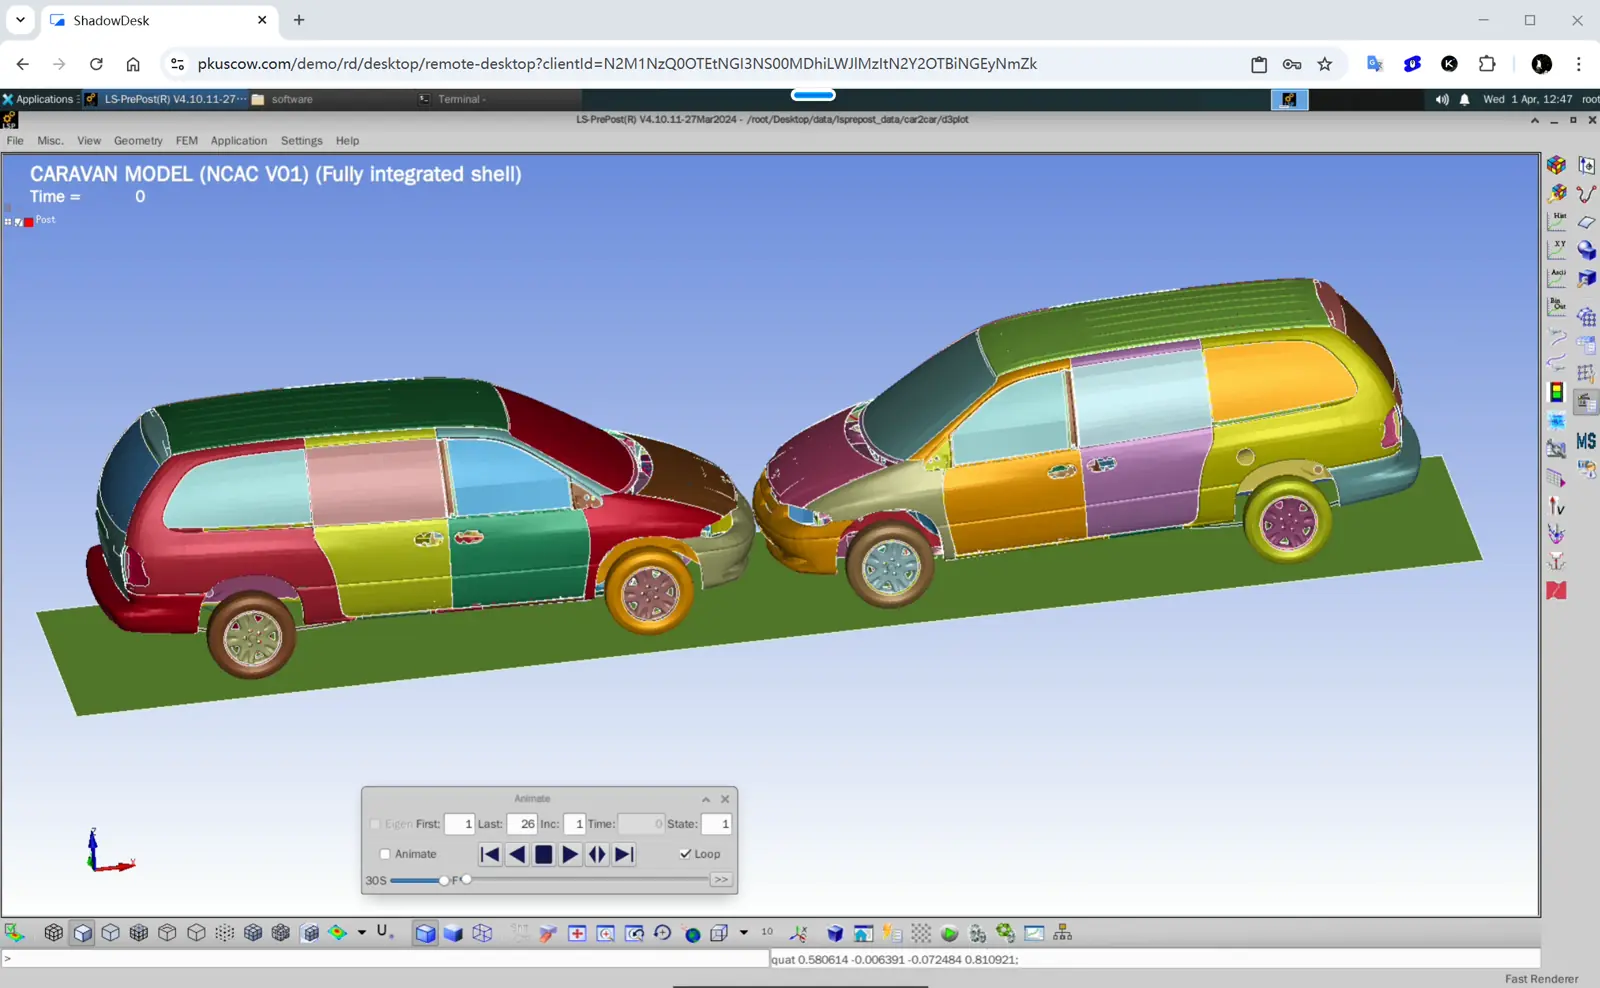
Task: Click the First state input field
Action: pos(459,824)
